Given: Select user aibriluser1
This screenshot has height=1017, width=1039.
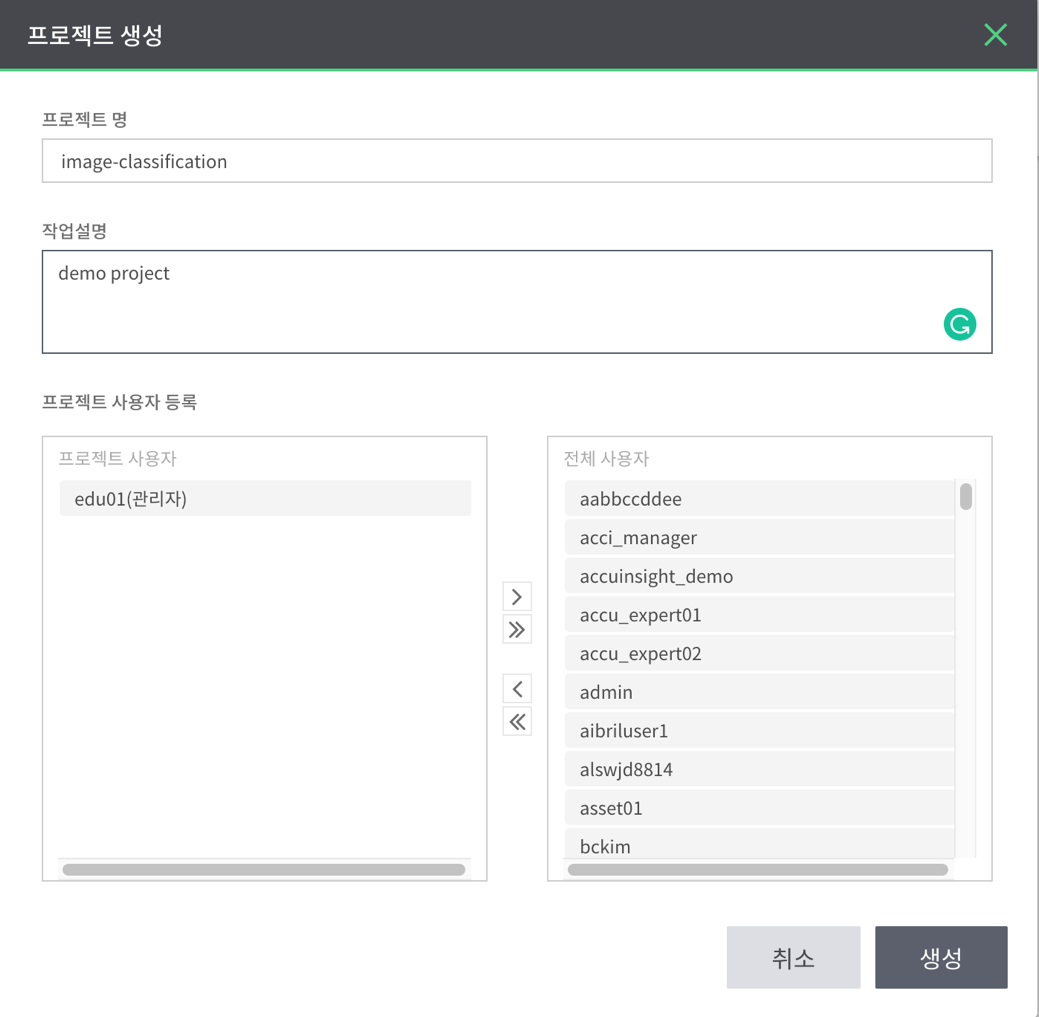Looking at the screenshot, I should [759, 731].
